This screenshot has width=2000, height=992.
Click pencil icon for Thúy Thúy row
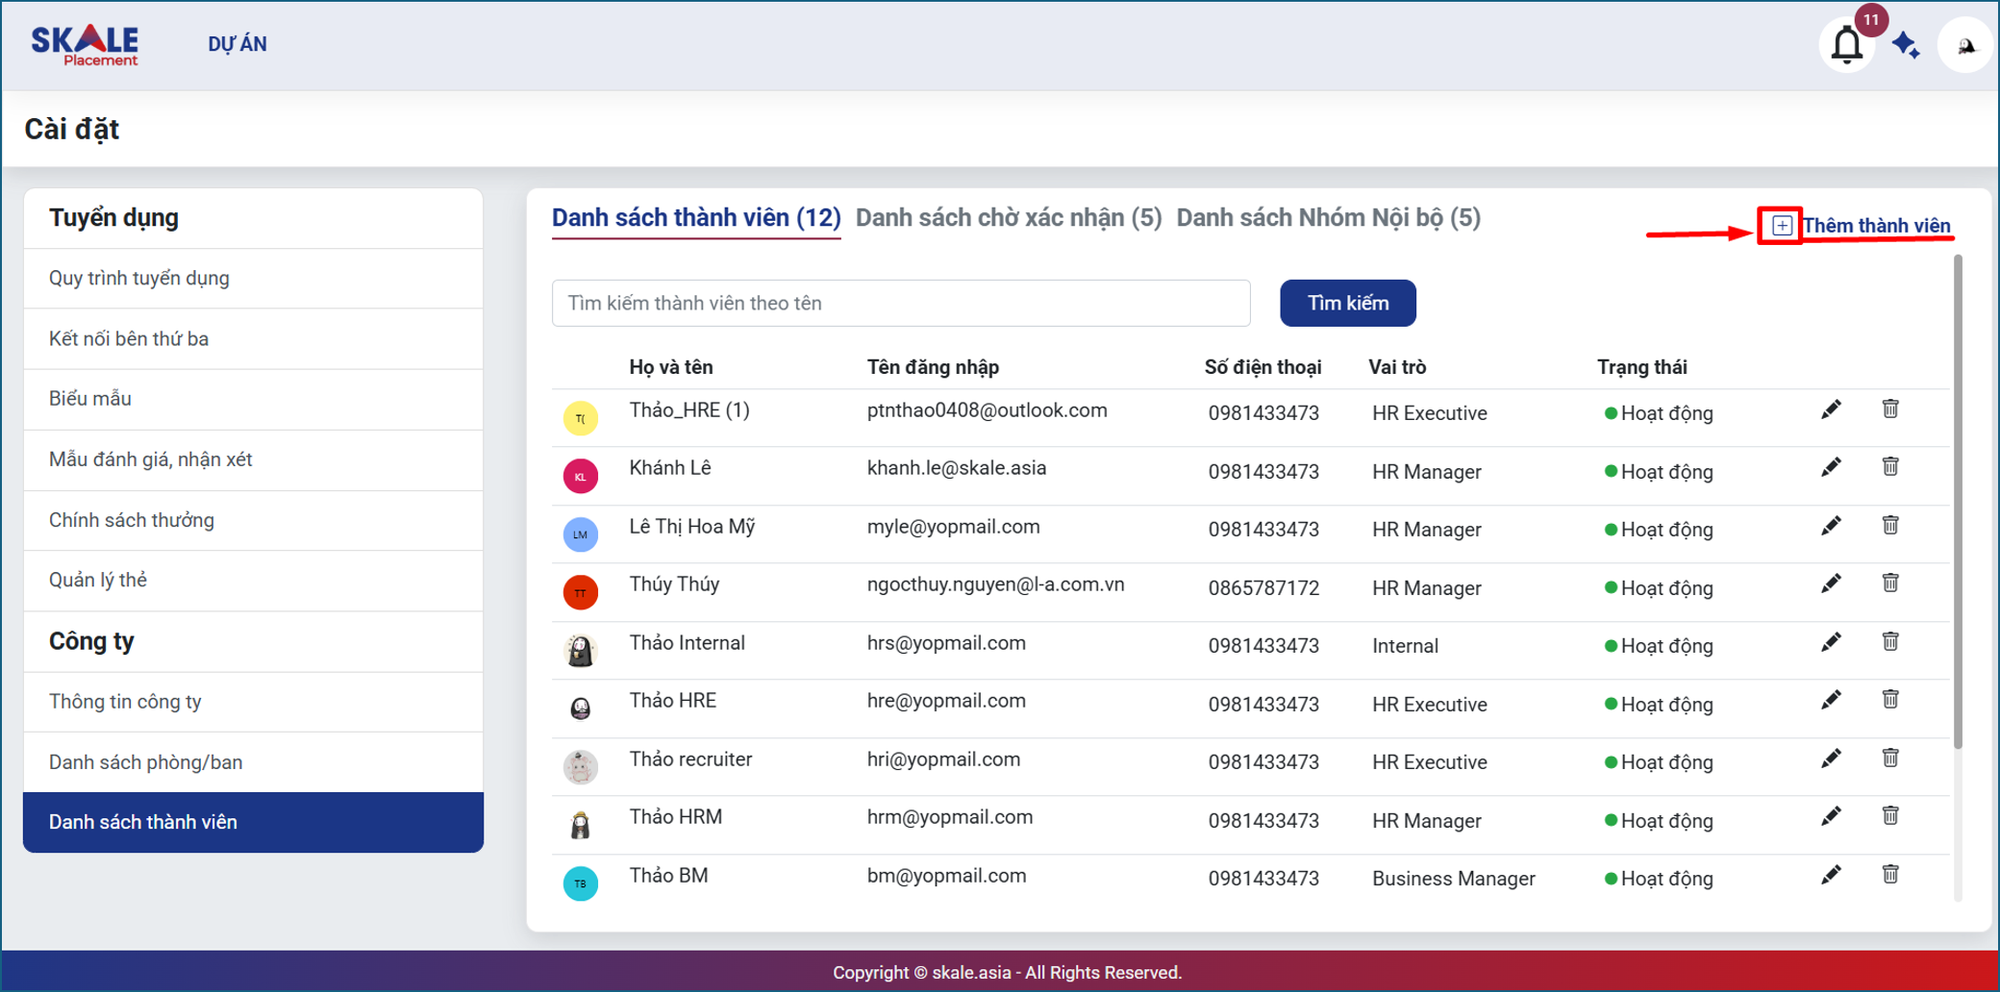(1830, 584)
